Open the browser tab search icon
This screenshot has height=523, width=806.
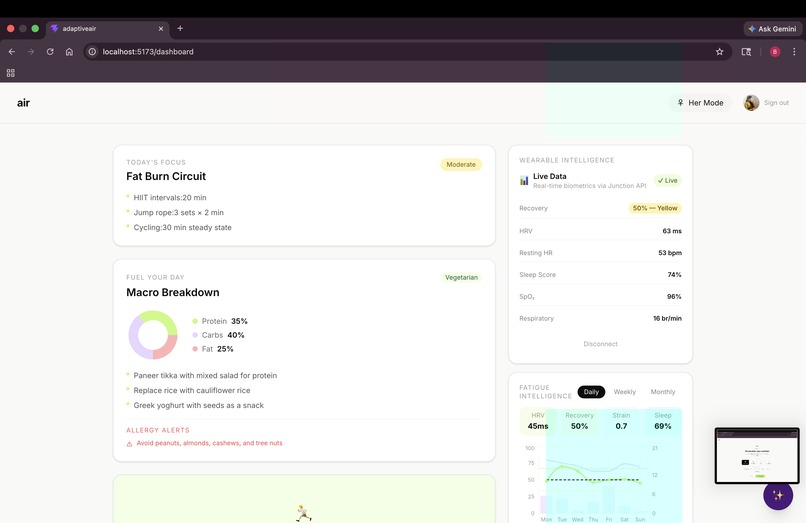click(746, 51)
